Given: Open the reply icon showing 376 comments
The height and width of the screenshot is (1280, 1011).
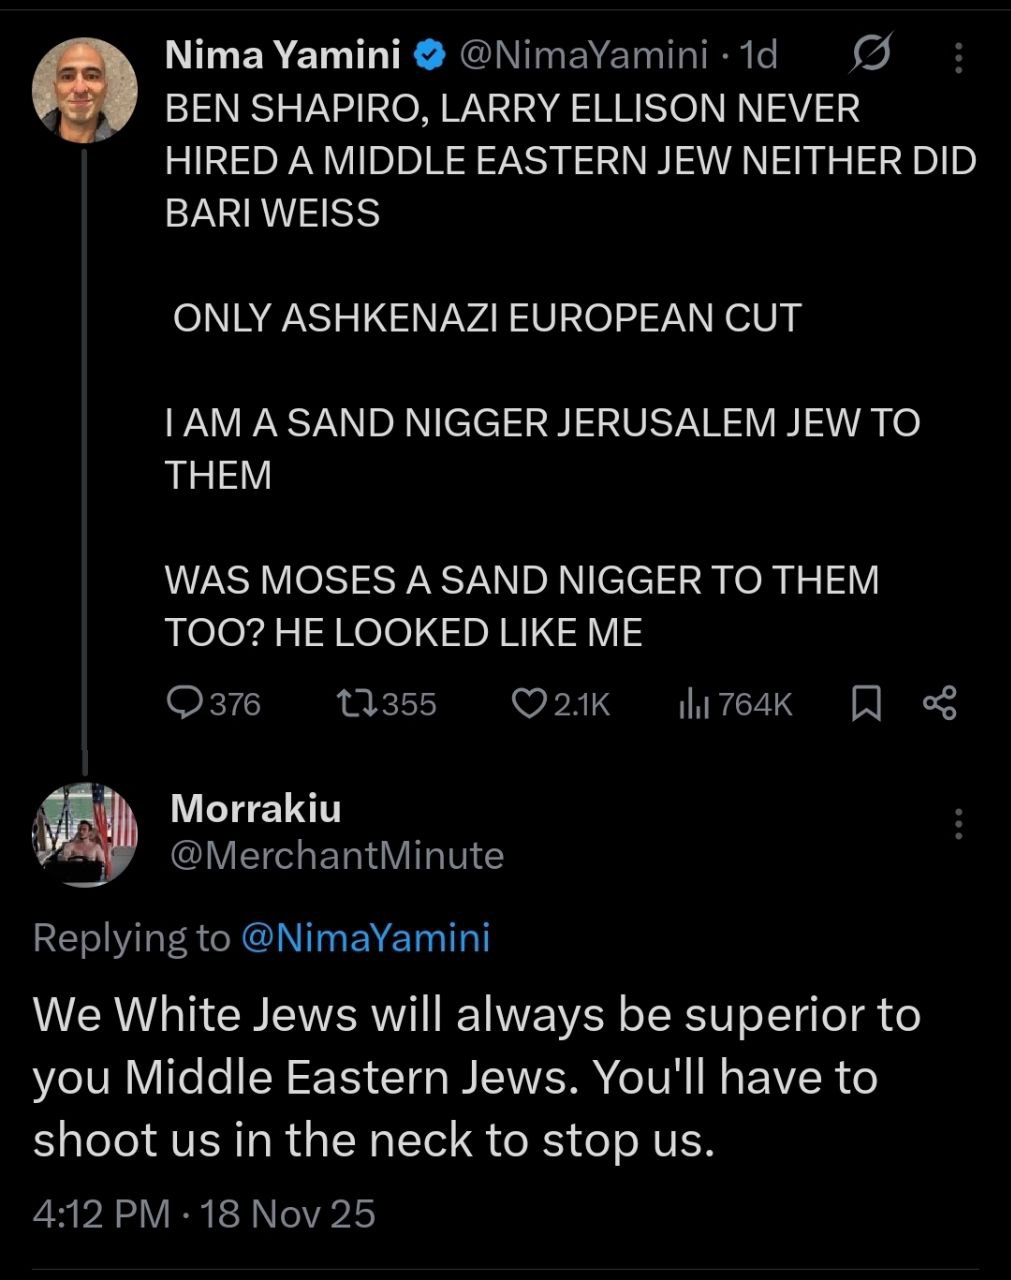Looking at the screenshot, I should (x=185, y=704).
